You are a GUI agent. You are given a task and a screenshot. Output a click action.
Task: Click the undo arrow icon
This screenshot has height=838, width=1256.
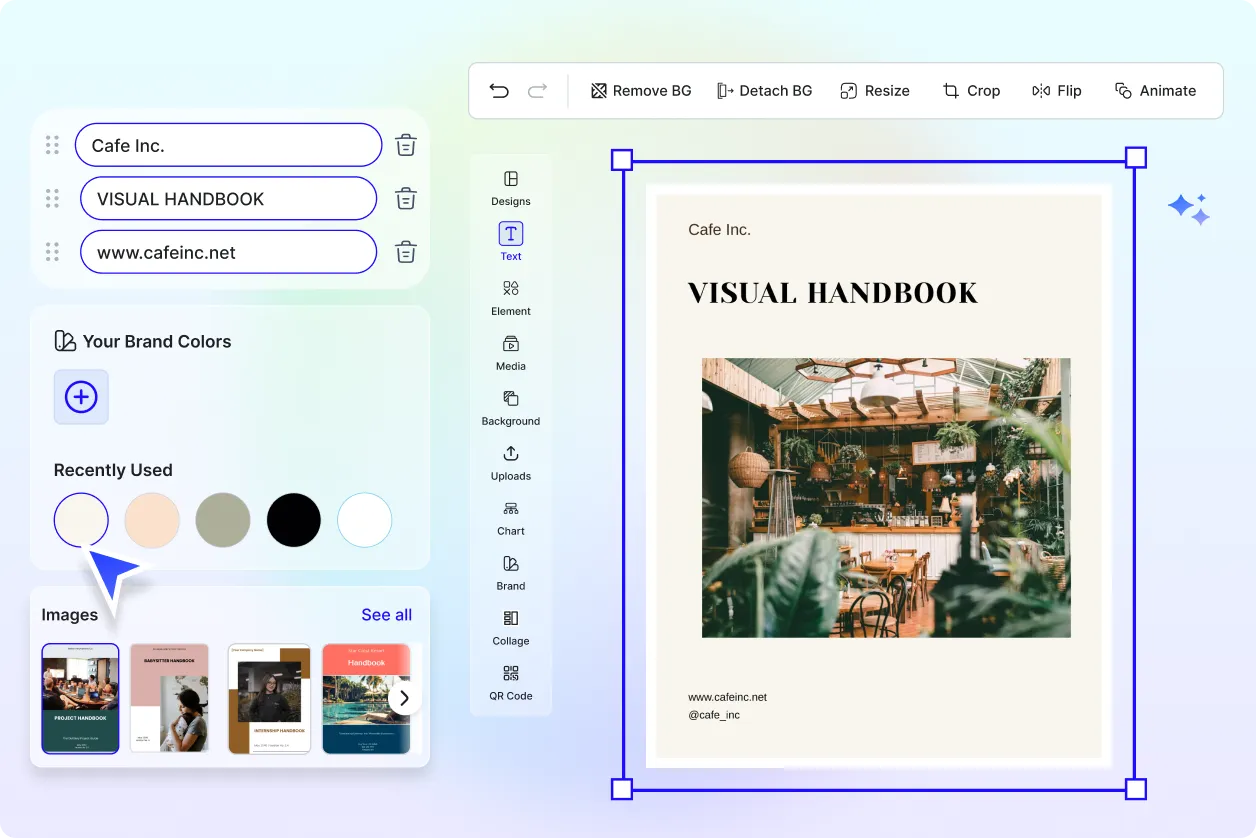[499, 91]
